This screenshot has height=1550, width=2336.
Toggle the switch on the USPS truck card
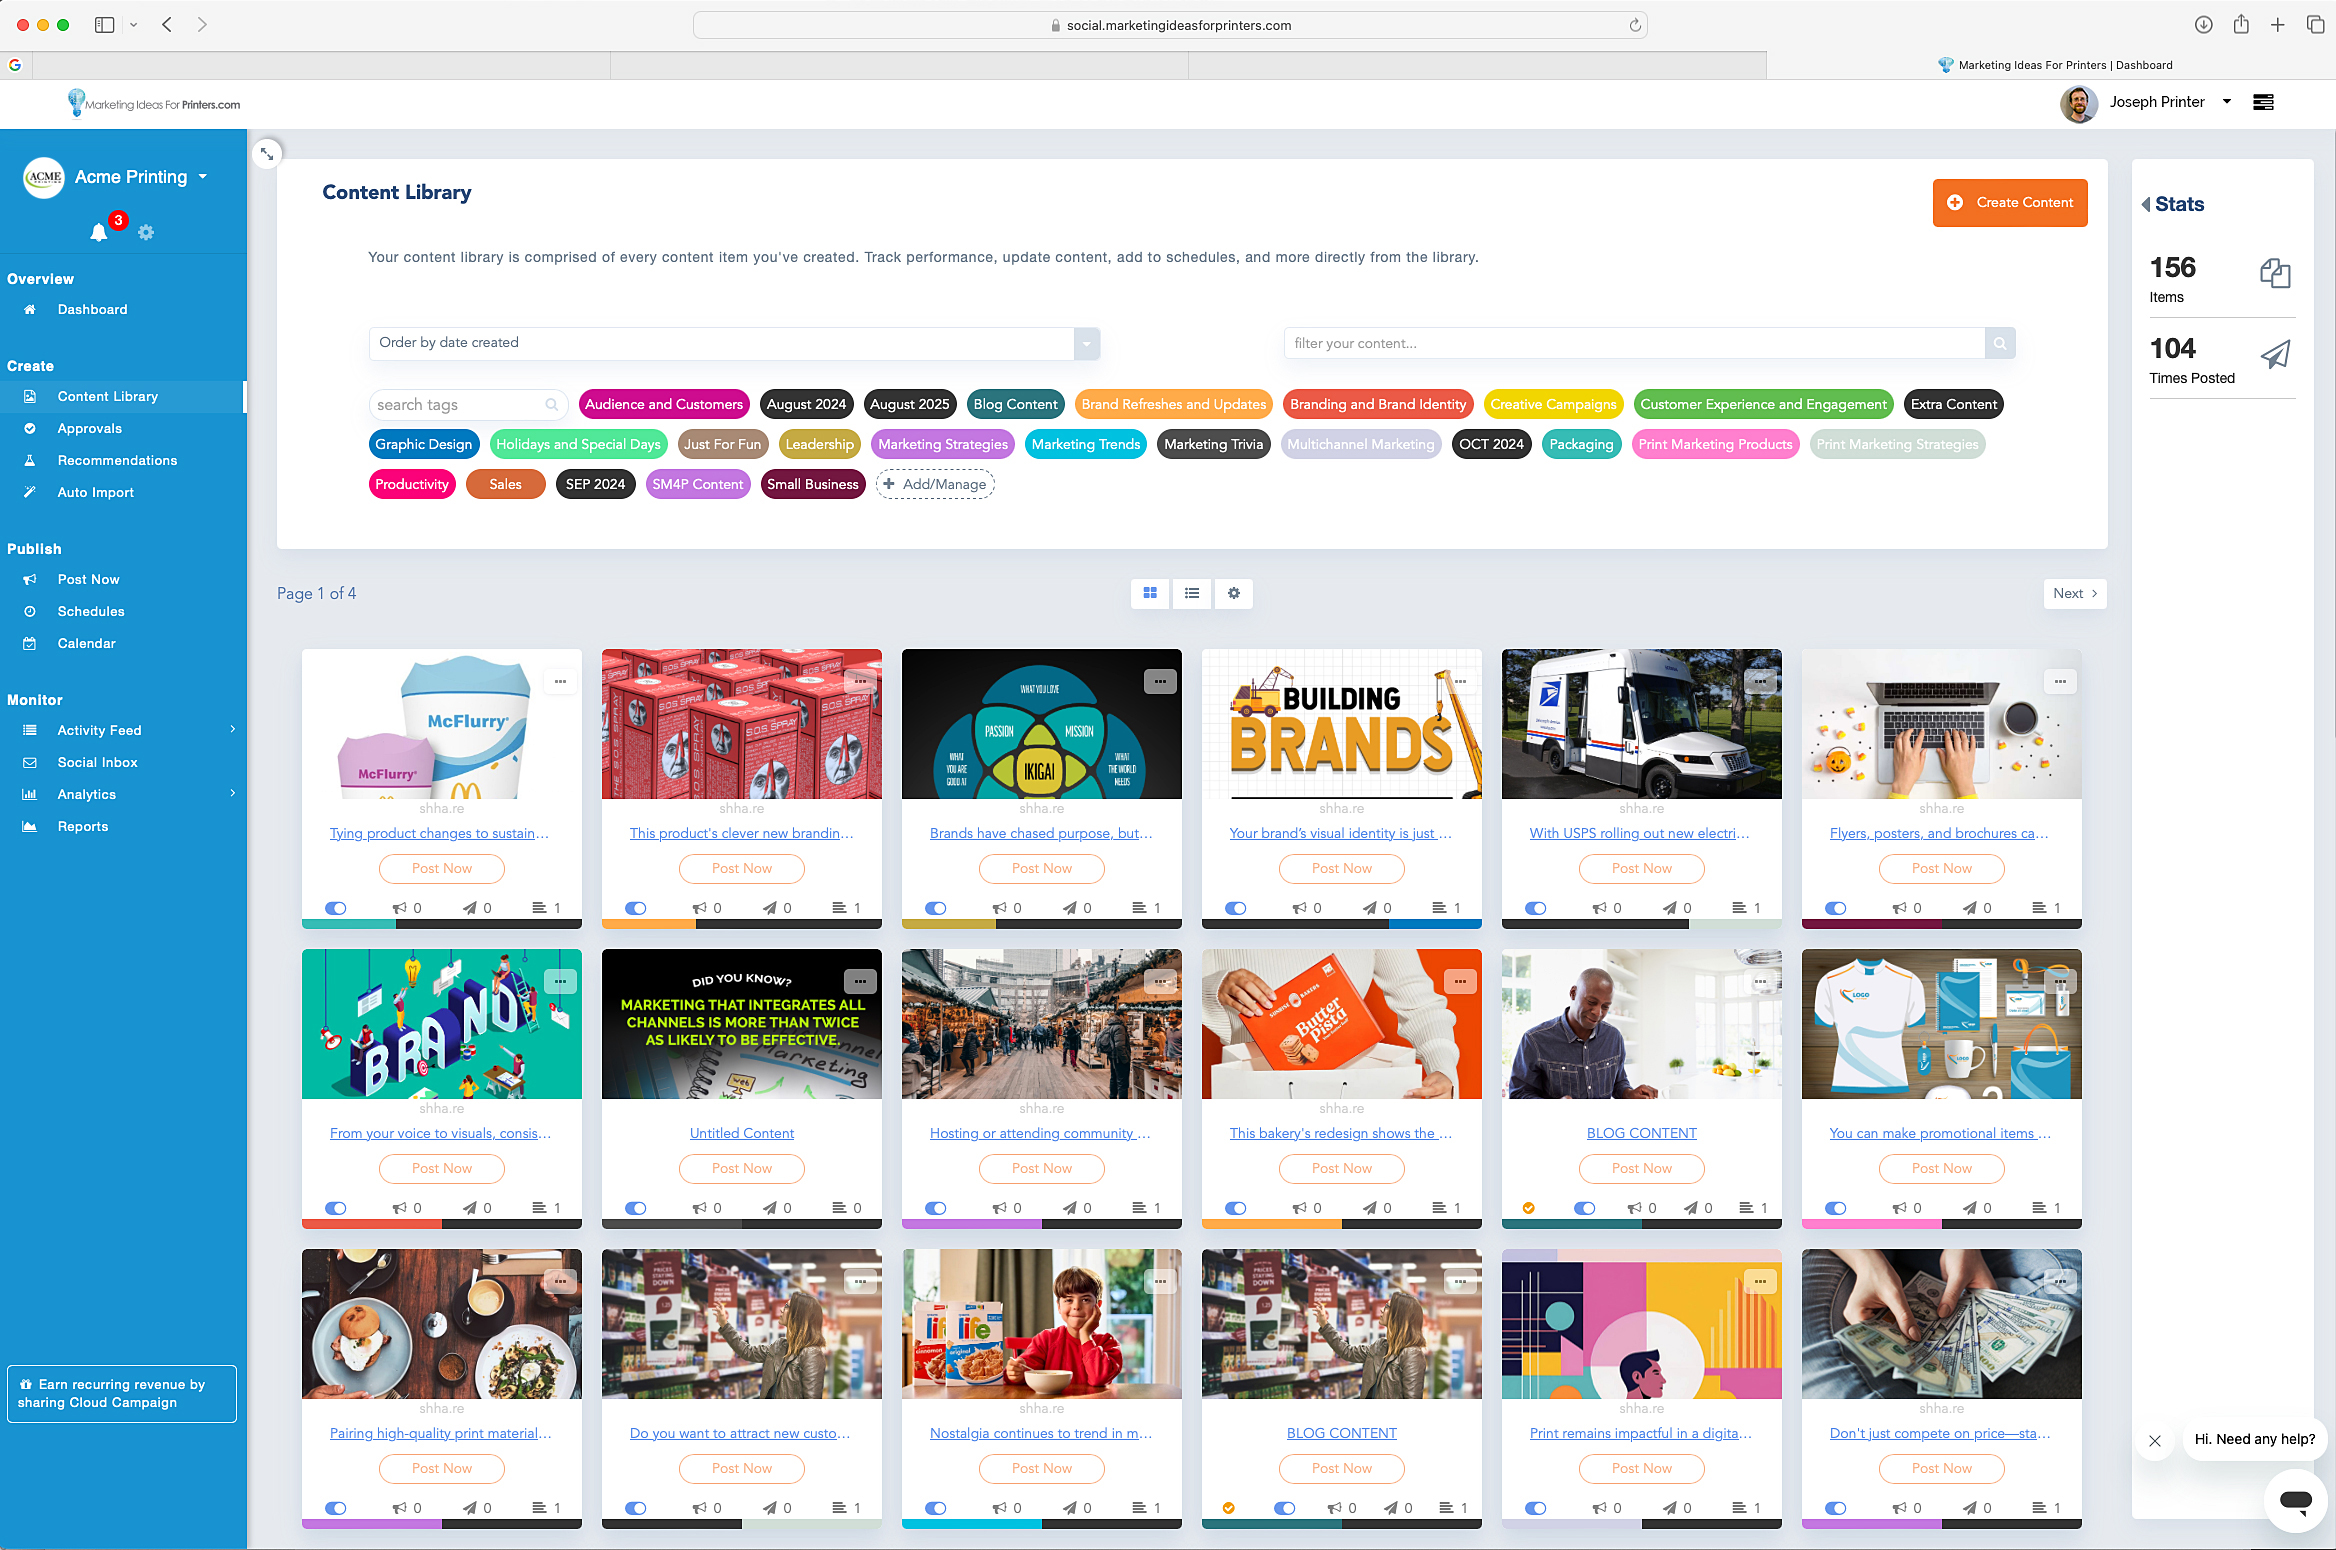[1536, 908]
